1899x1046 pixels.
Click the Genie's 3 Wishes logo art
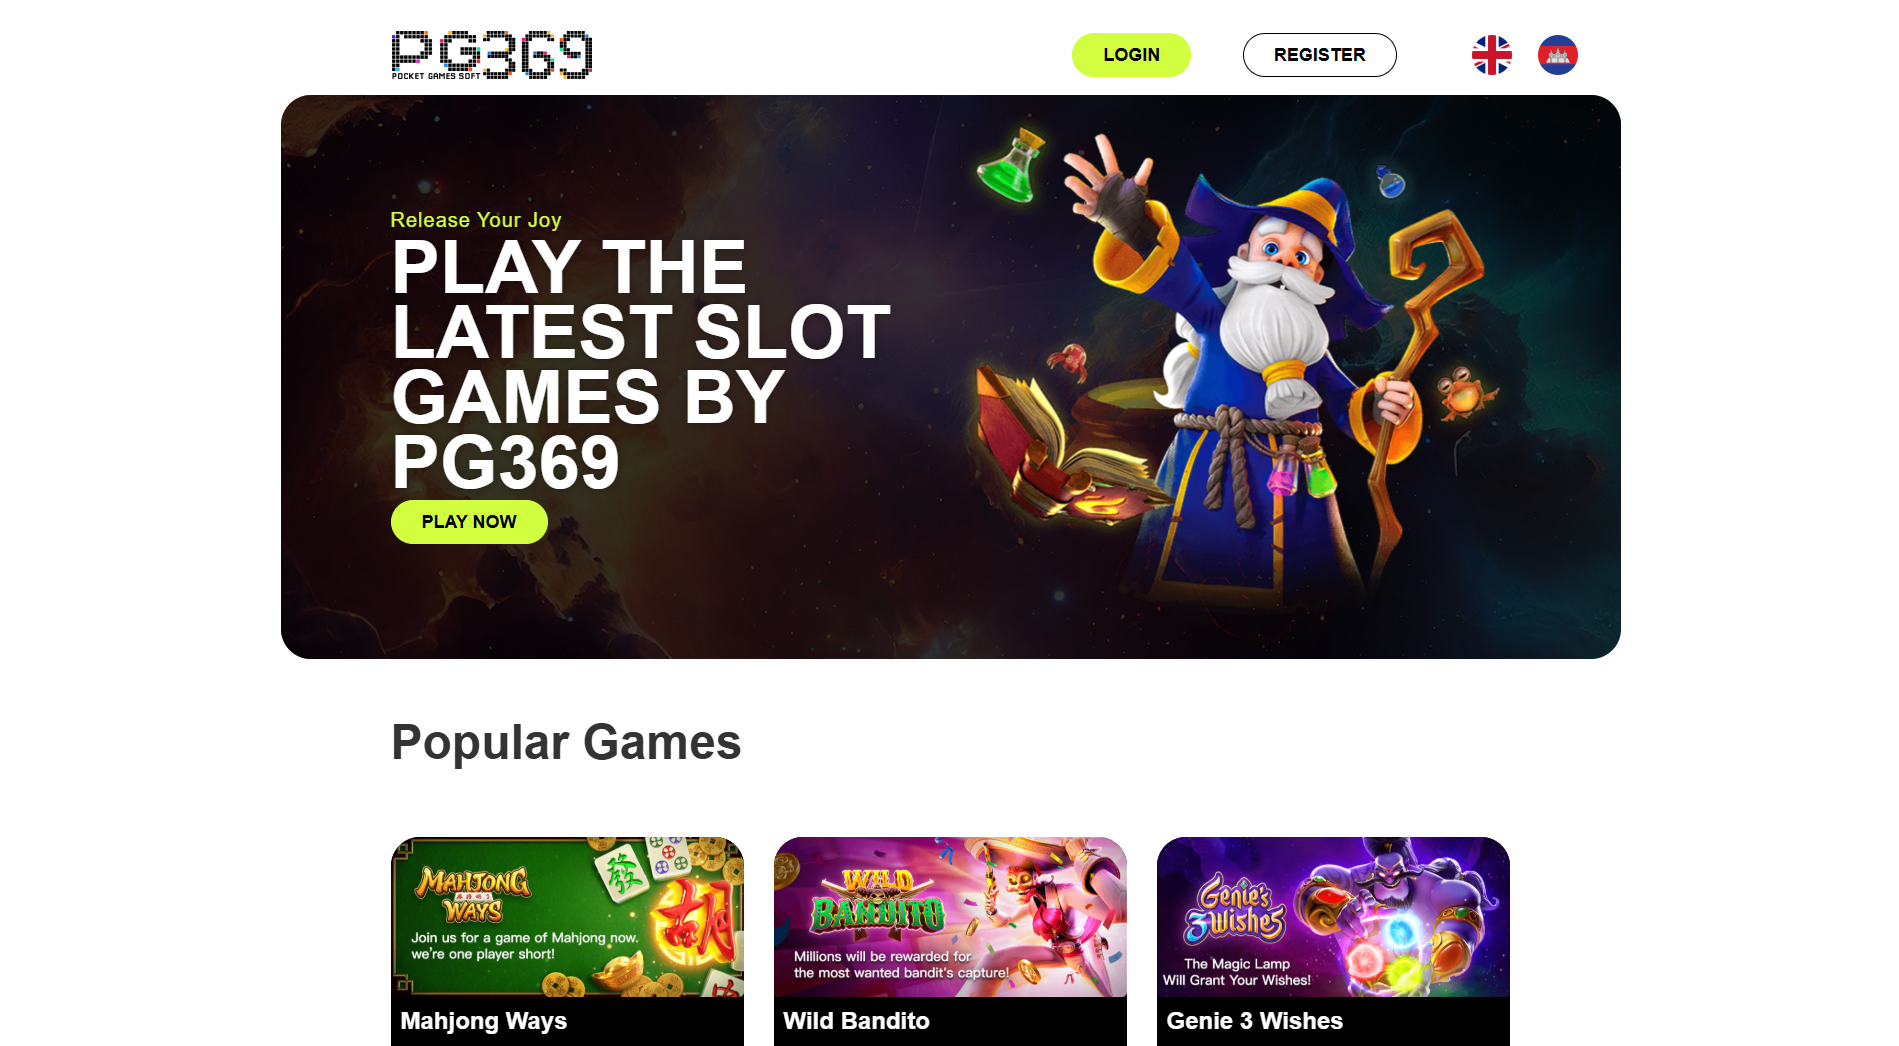(1236, 910)
